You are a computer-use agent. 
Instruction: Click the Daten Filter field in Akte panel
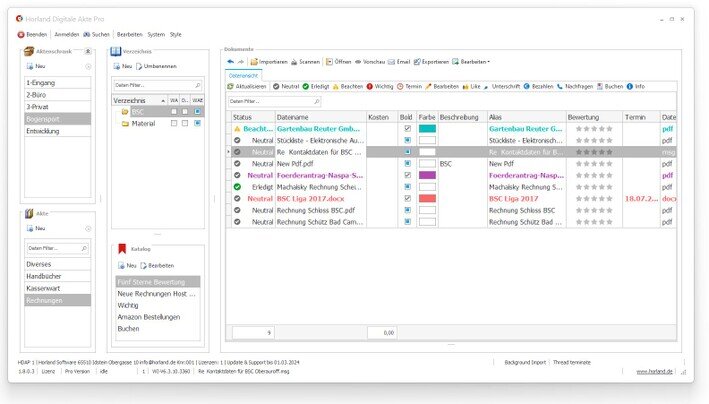(57, 248)
